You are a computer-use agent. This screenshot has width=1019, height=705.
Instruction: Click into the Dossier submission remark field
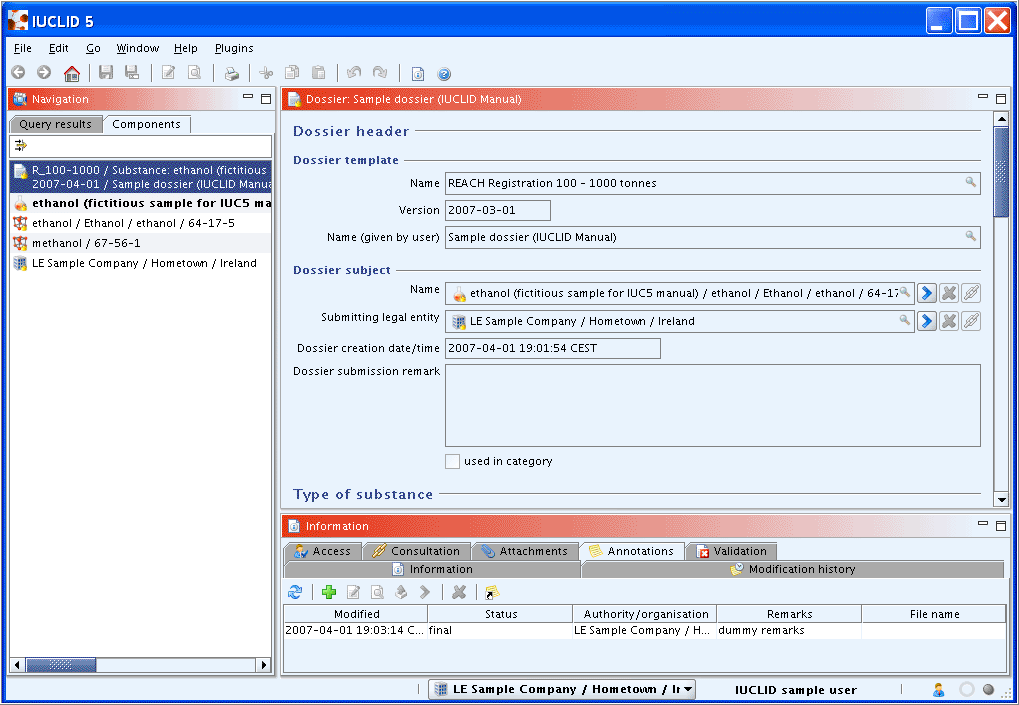pos(712,405)
